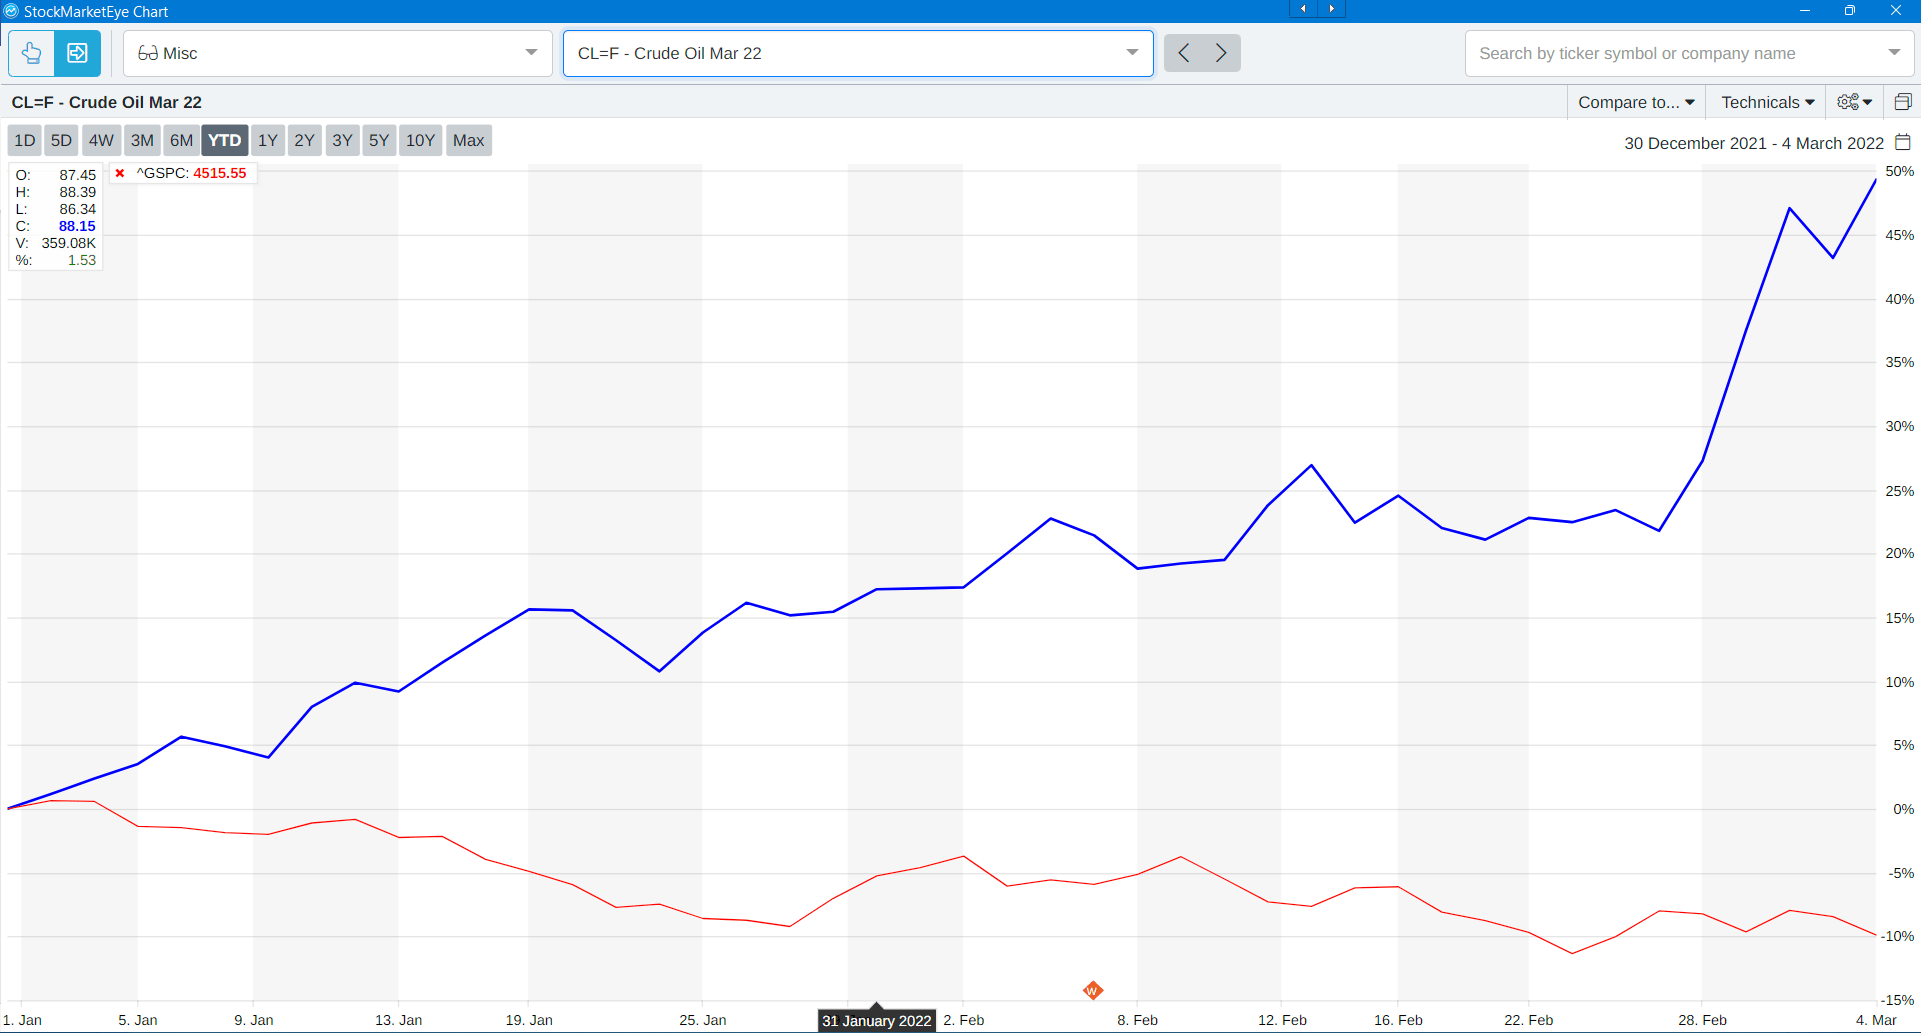Open the chart settings gear menu
Viewport: 1921px width, 1033px height.
[1855, 102]
